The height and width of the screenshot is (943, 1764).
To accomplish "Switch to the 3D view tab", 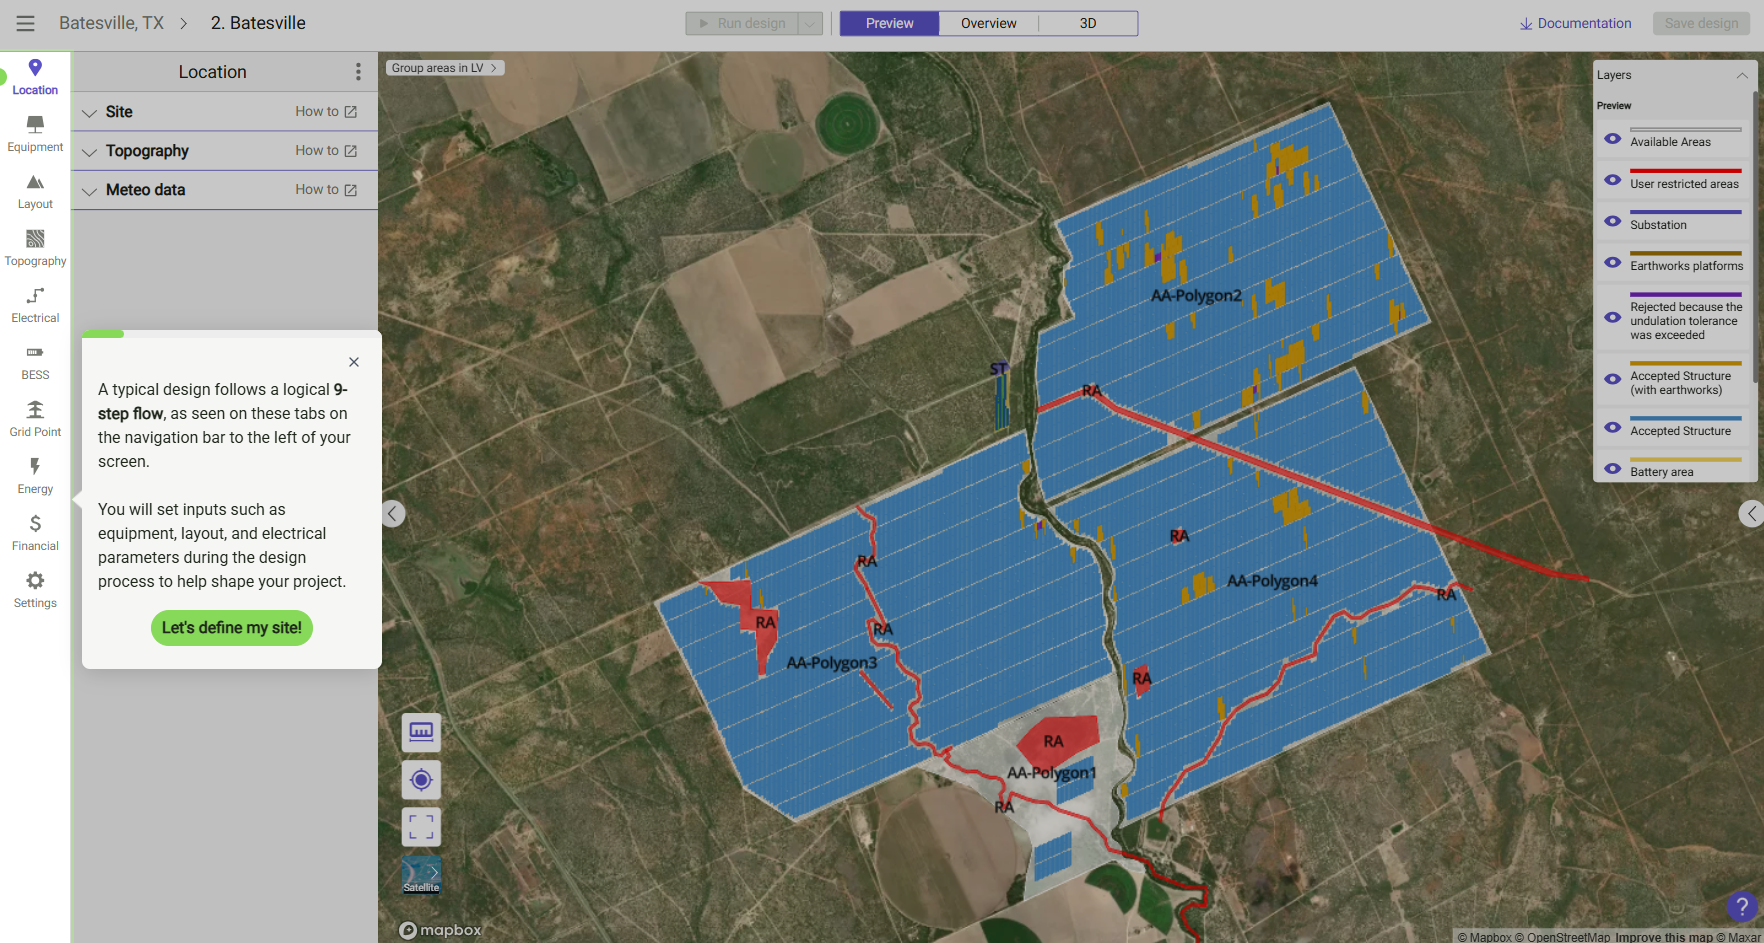I will [1087, 24].
